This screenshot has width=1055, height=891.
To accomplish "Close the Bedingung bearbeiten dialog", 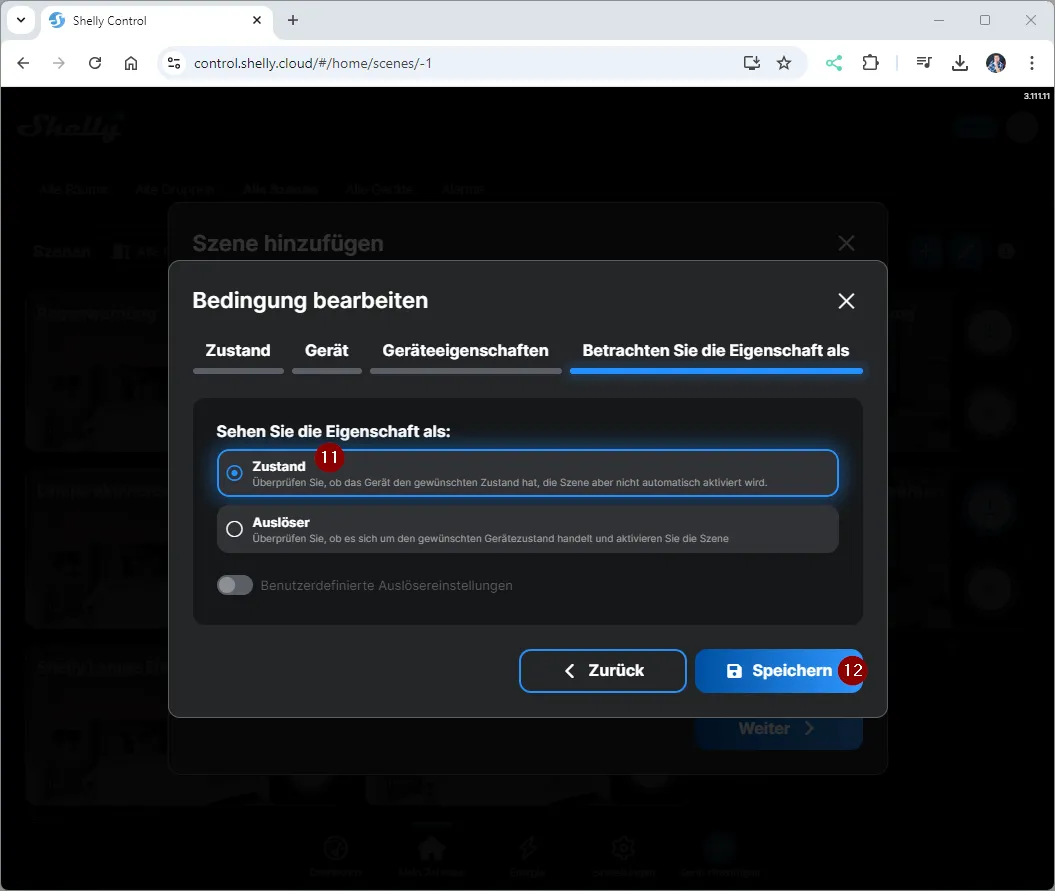I will (x=846, y=301).
